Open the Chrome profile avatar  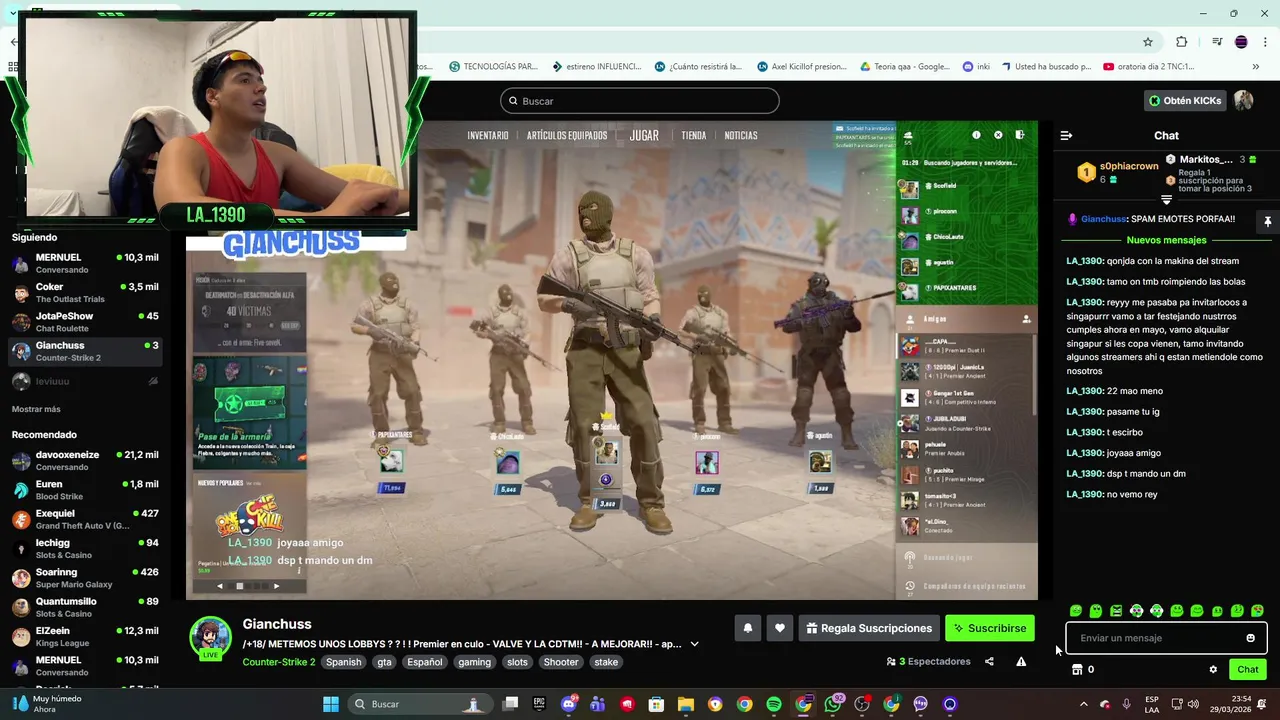tap(1241, 42)
